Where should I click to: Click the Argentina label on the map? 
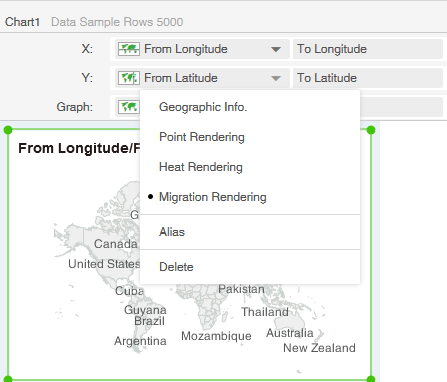point(140,341)
